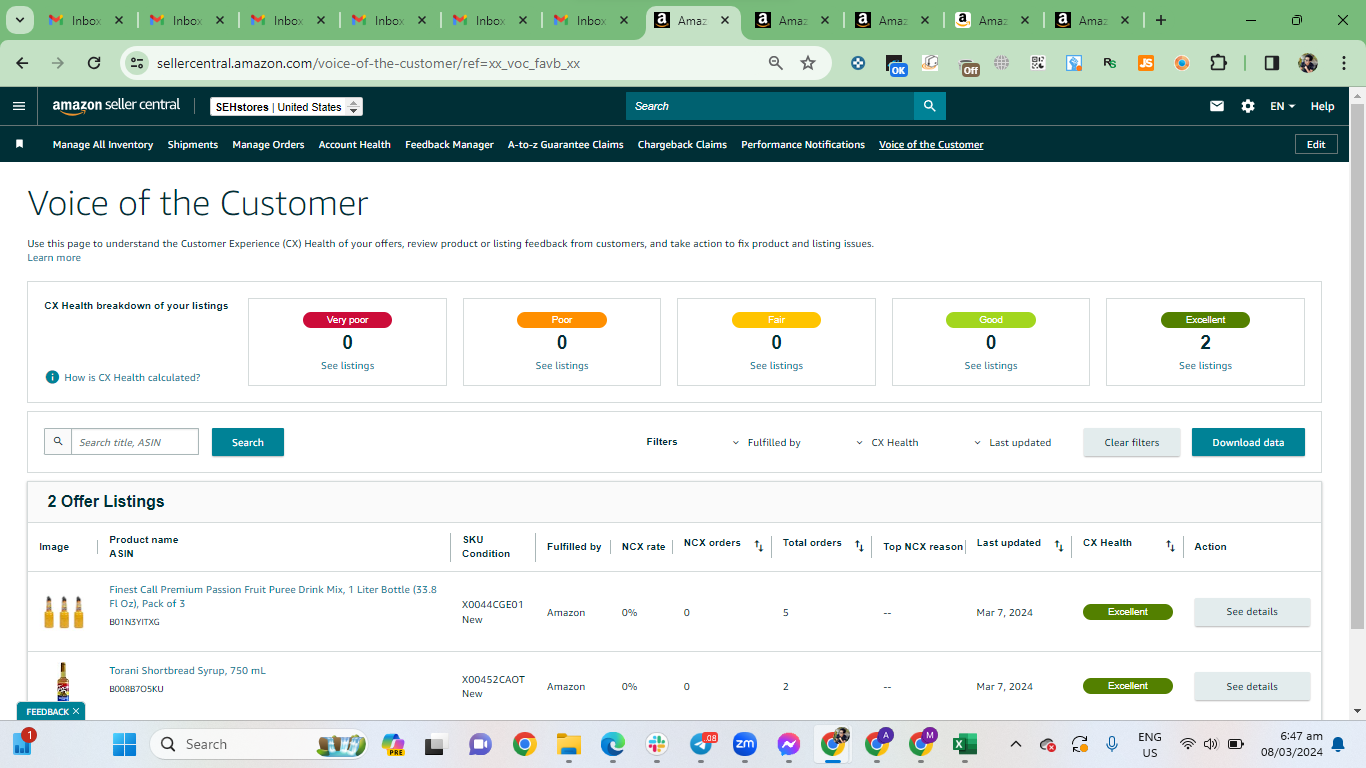Image resolution: width=1366 pixels, height=768 pixels.
Task: Open the Torani Shortbread Syrup product link
Action: tap(187, 671)
